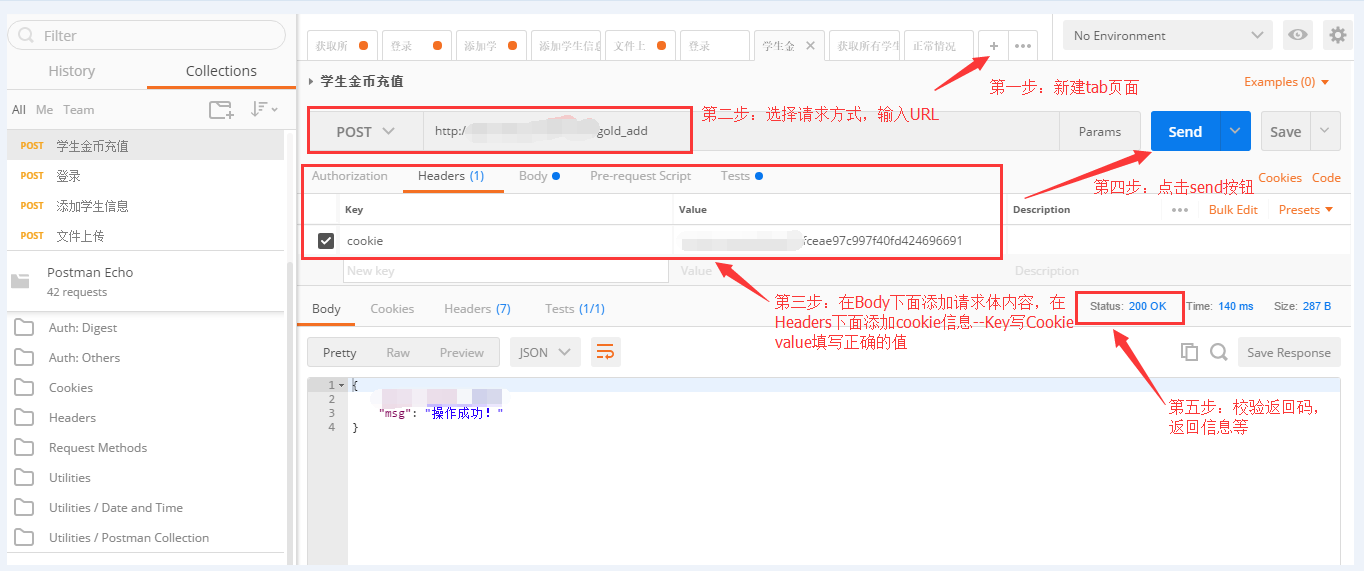Click the folder icon beside Cookies
The image size is (1364, 571).
tap(24, 388)
